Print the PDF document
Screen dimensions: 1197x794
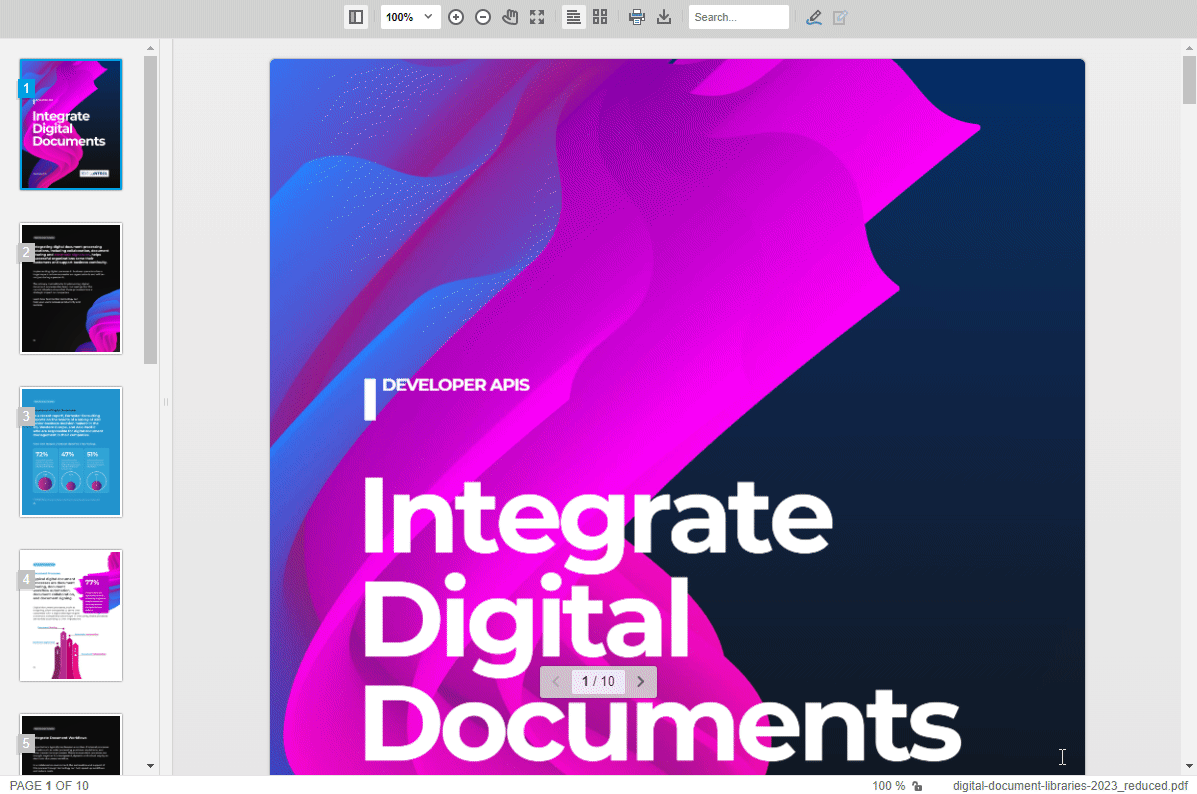coord(637,17)
